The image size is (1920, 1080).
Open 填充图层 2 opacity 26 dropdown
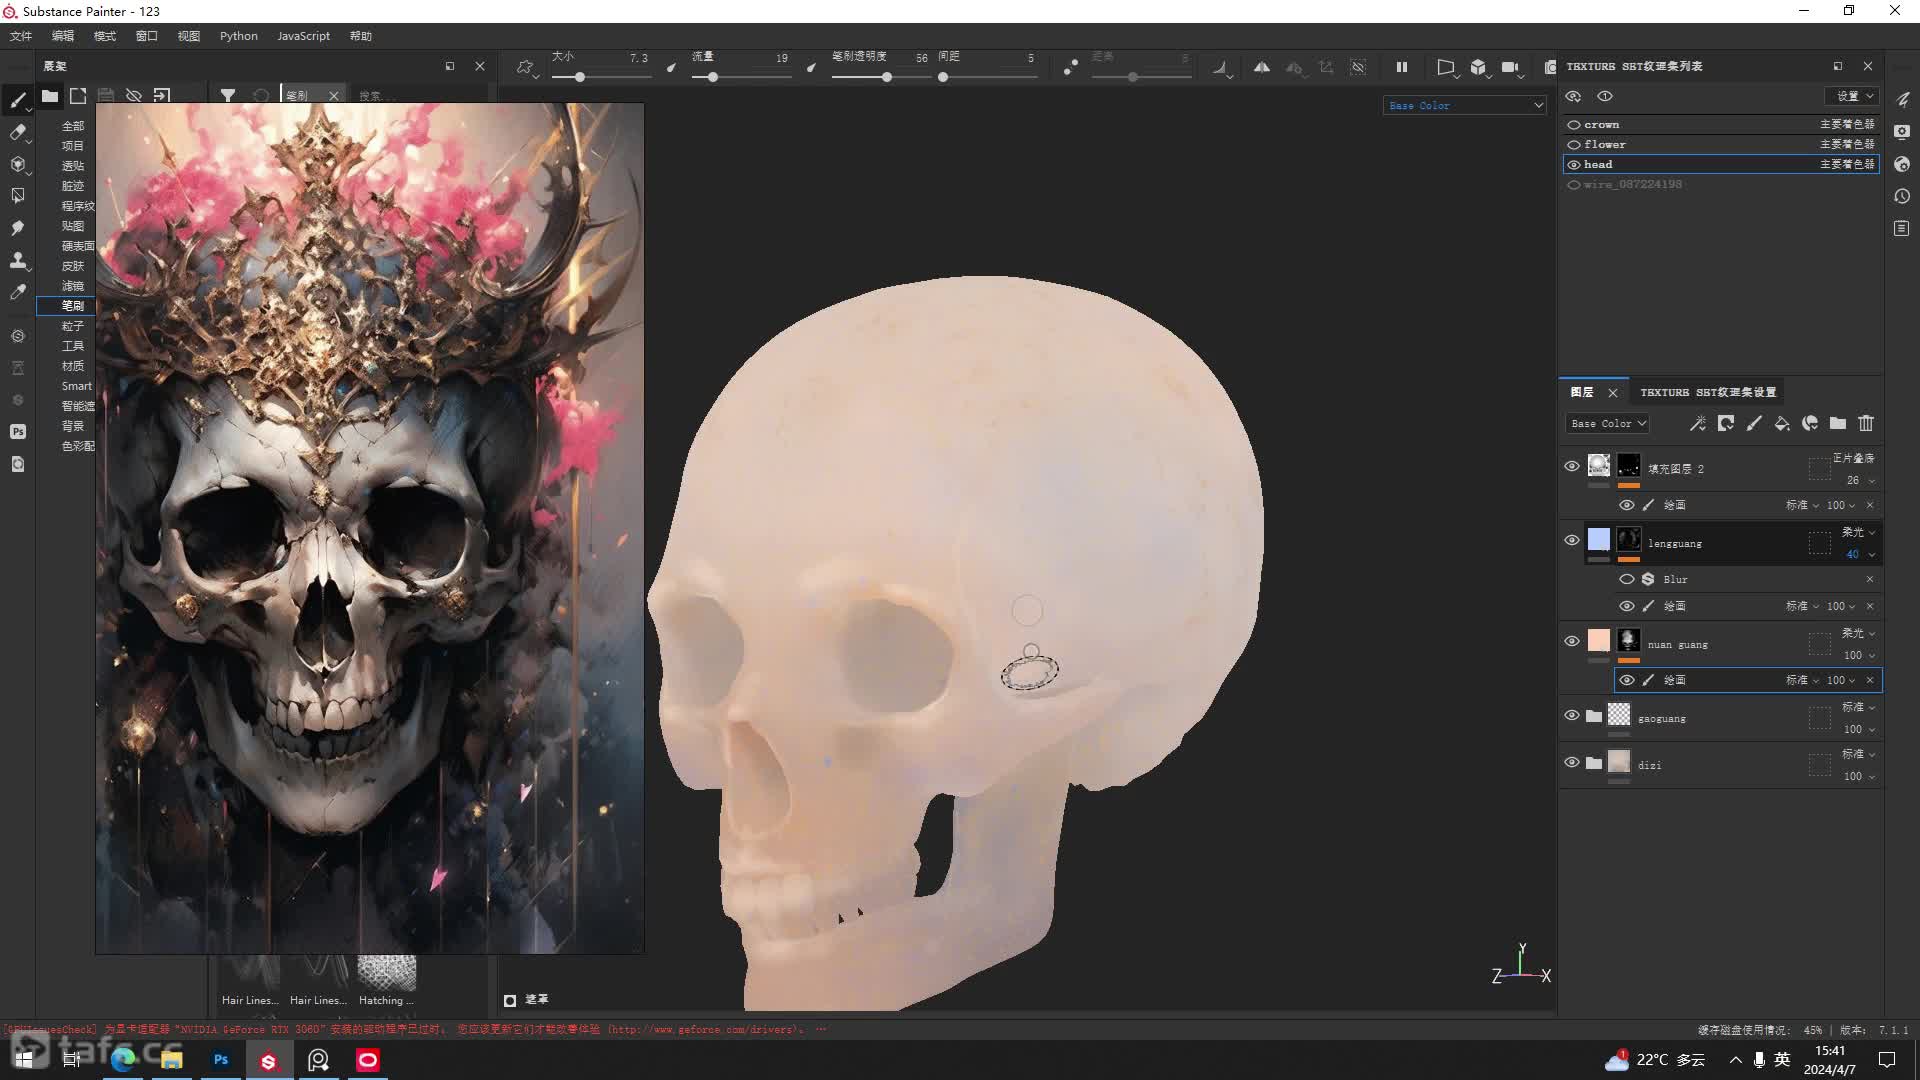click(1860, 481)
